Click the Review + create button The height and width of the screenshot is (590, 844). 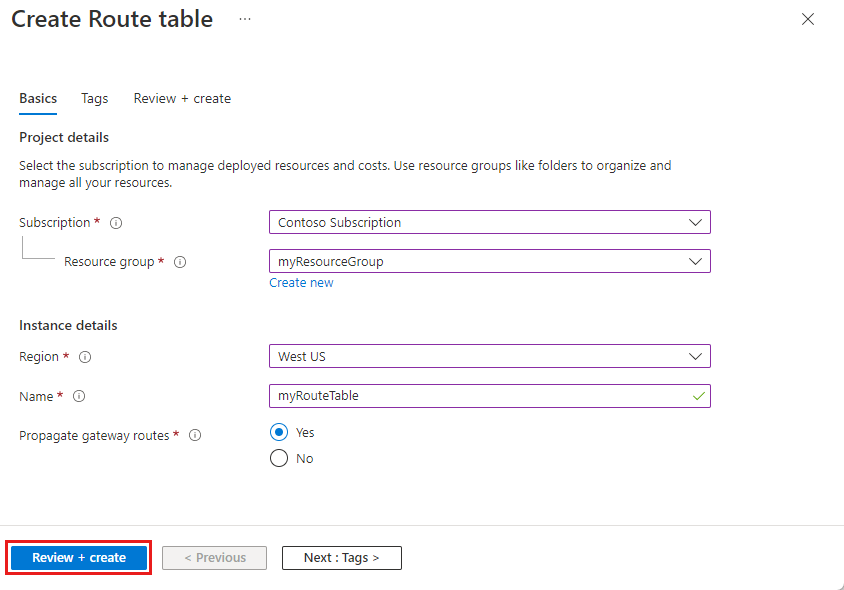(x=78, y=557)
